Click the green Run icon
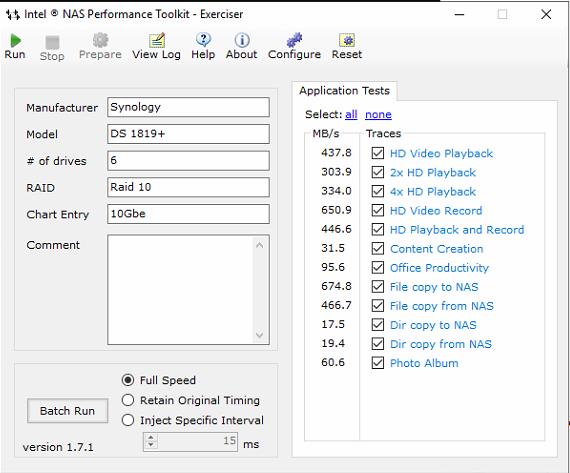This screenshot has width=570, height=473. (15, 40)
